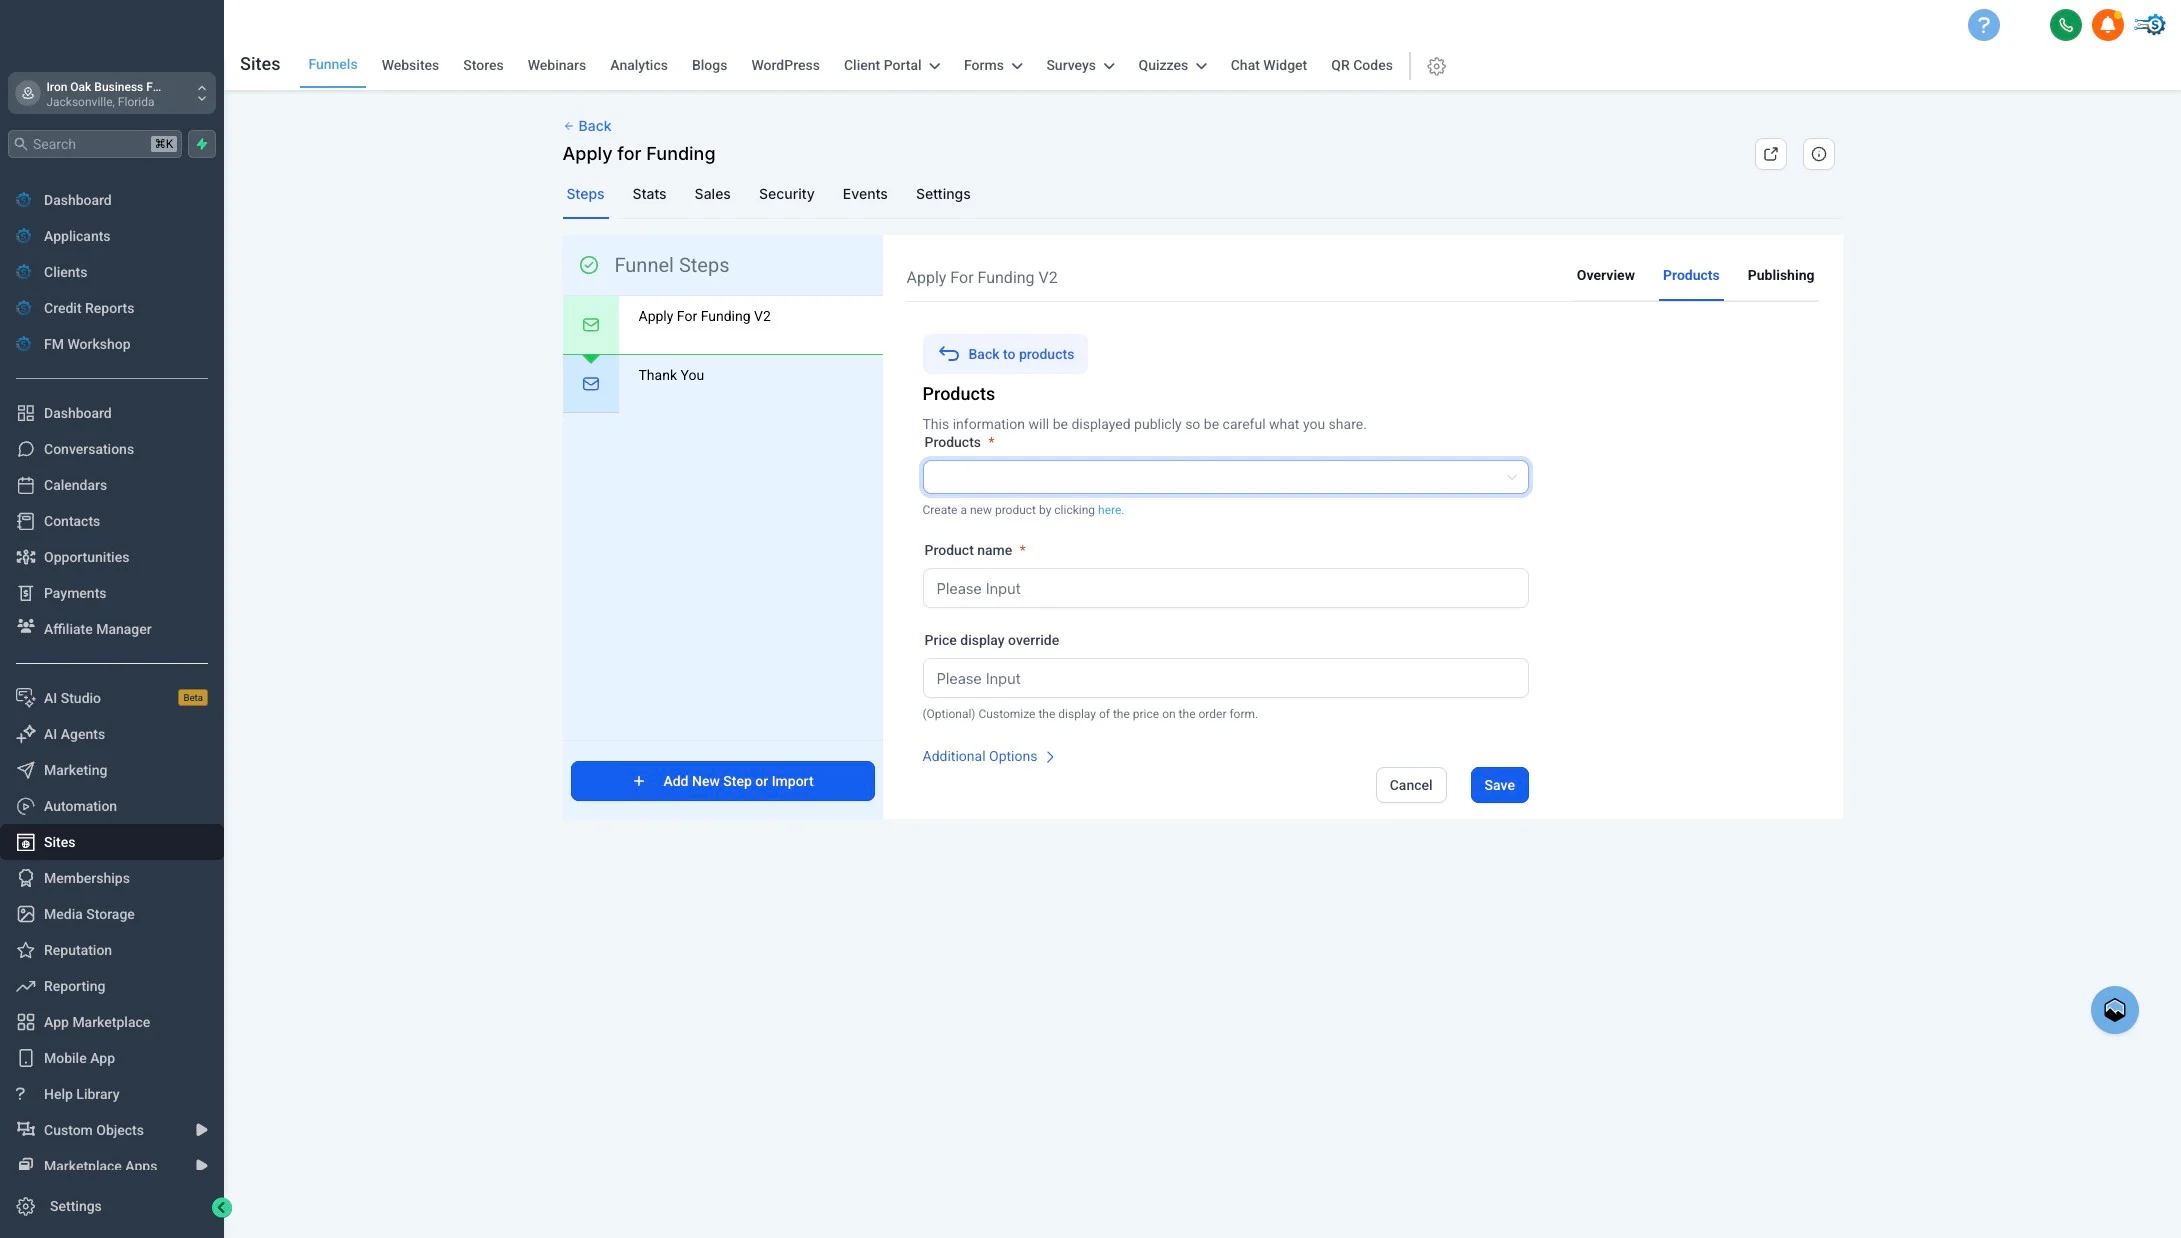Switch to the Publishing tab

pos(1780,275)
